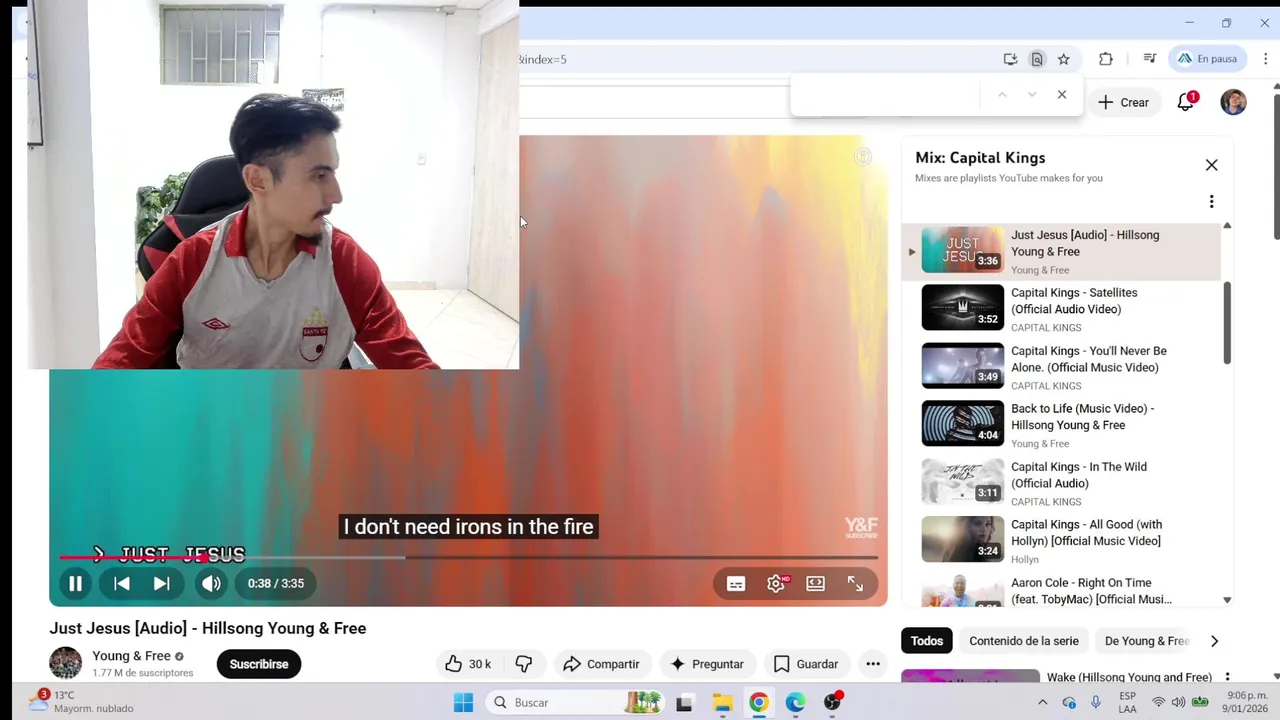The width and height of the screenshot is (1280, 720).
Task: Click the page search icon in address bar
Action: (x=1037, y=59)
